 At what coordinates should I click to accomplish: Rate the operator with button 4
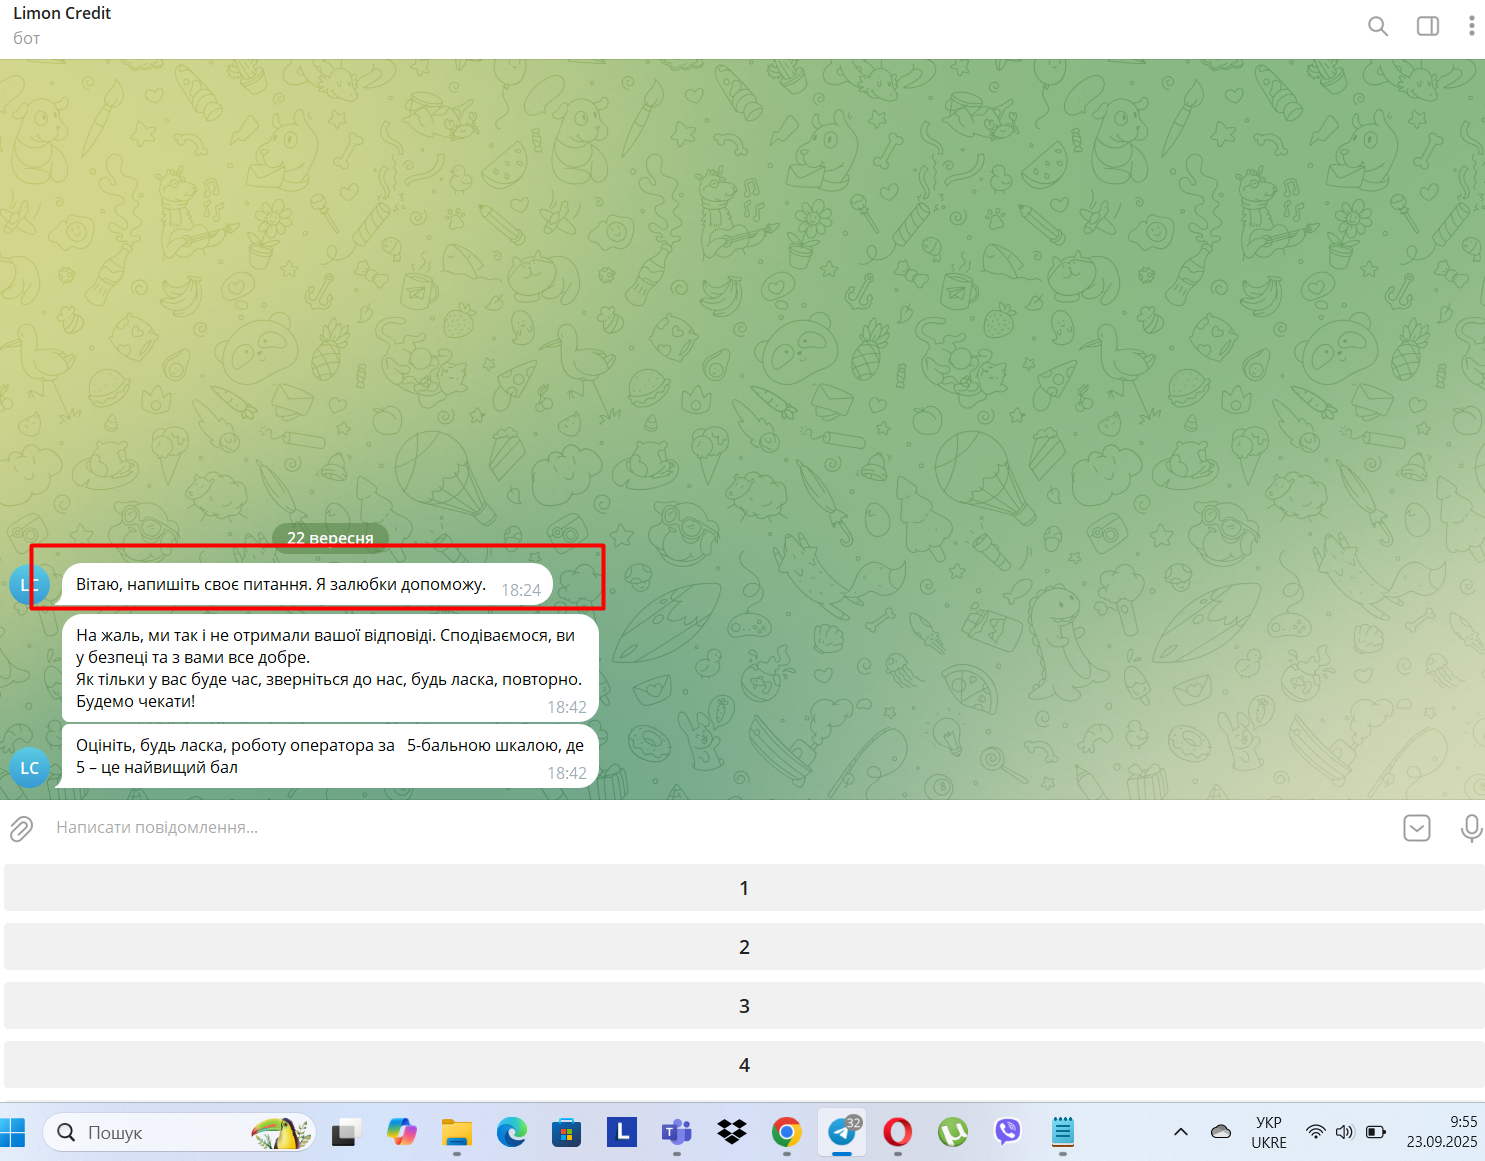[744, 1065]
